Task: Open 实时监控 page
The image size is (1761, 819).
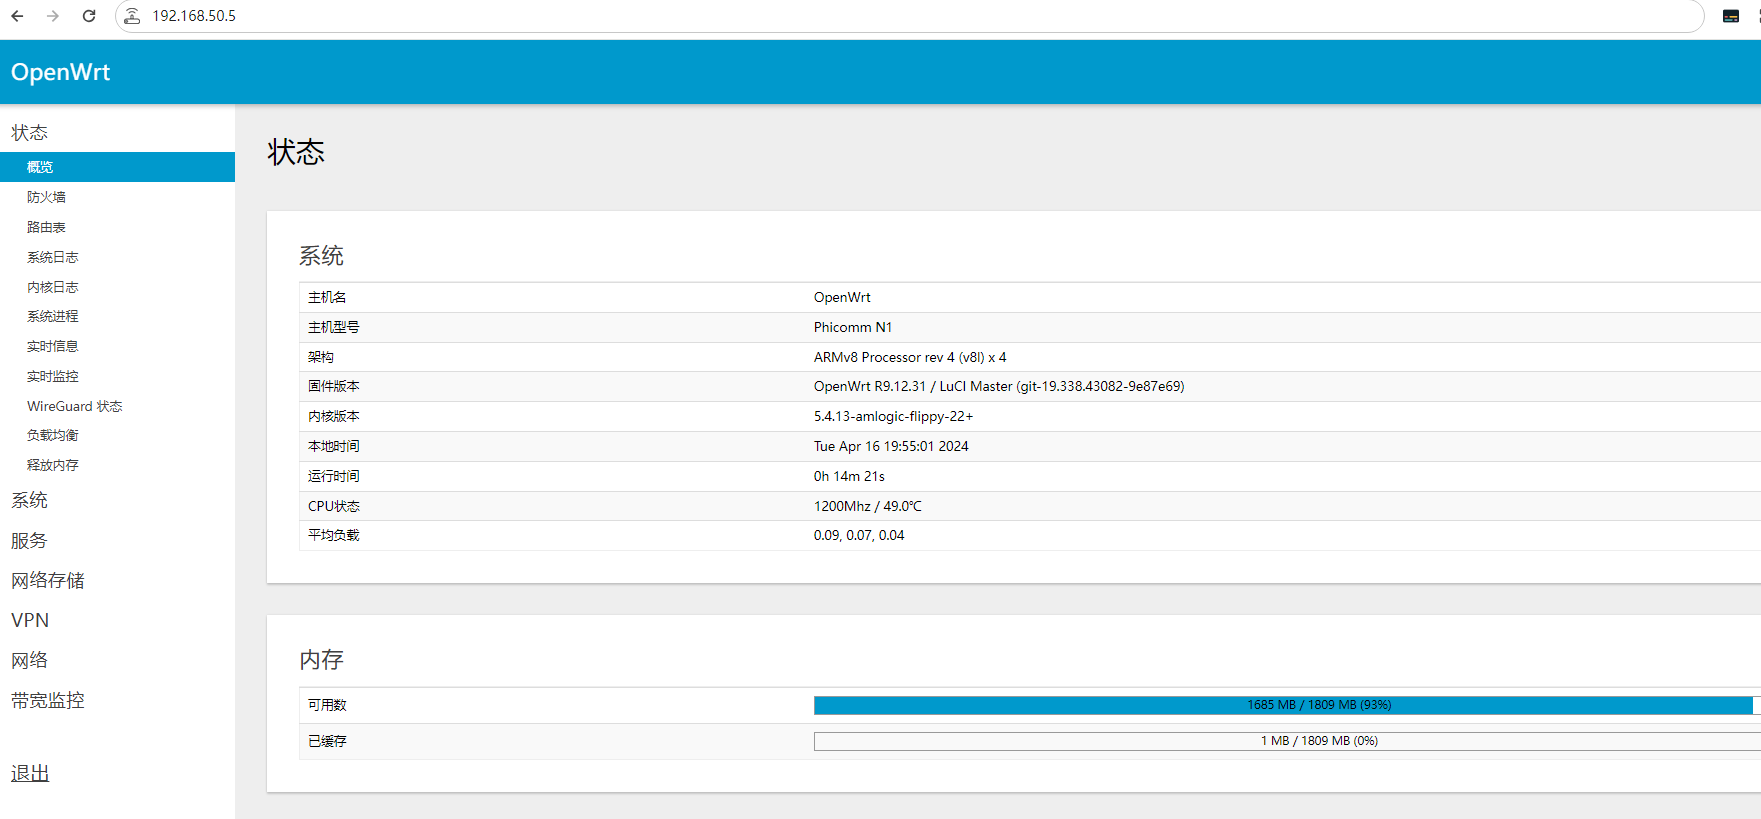Action: pos(52,376)
